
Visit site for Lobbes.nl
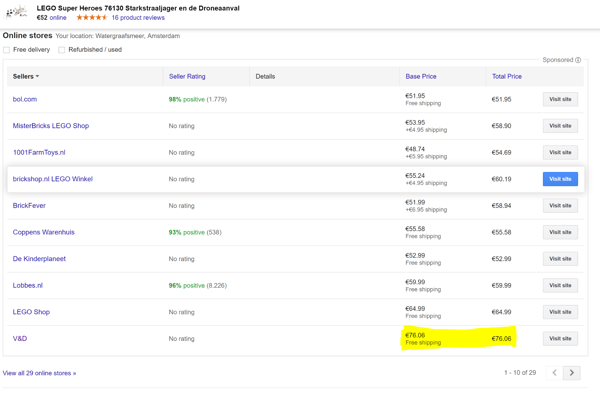click(x=560, y=285)
